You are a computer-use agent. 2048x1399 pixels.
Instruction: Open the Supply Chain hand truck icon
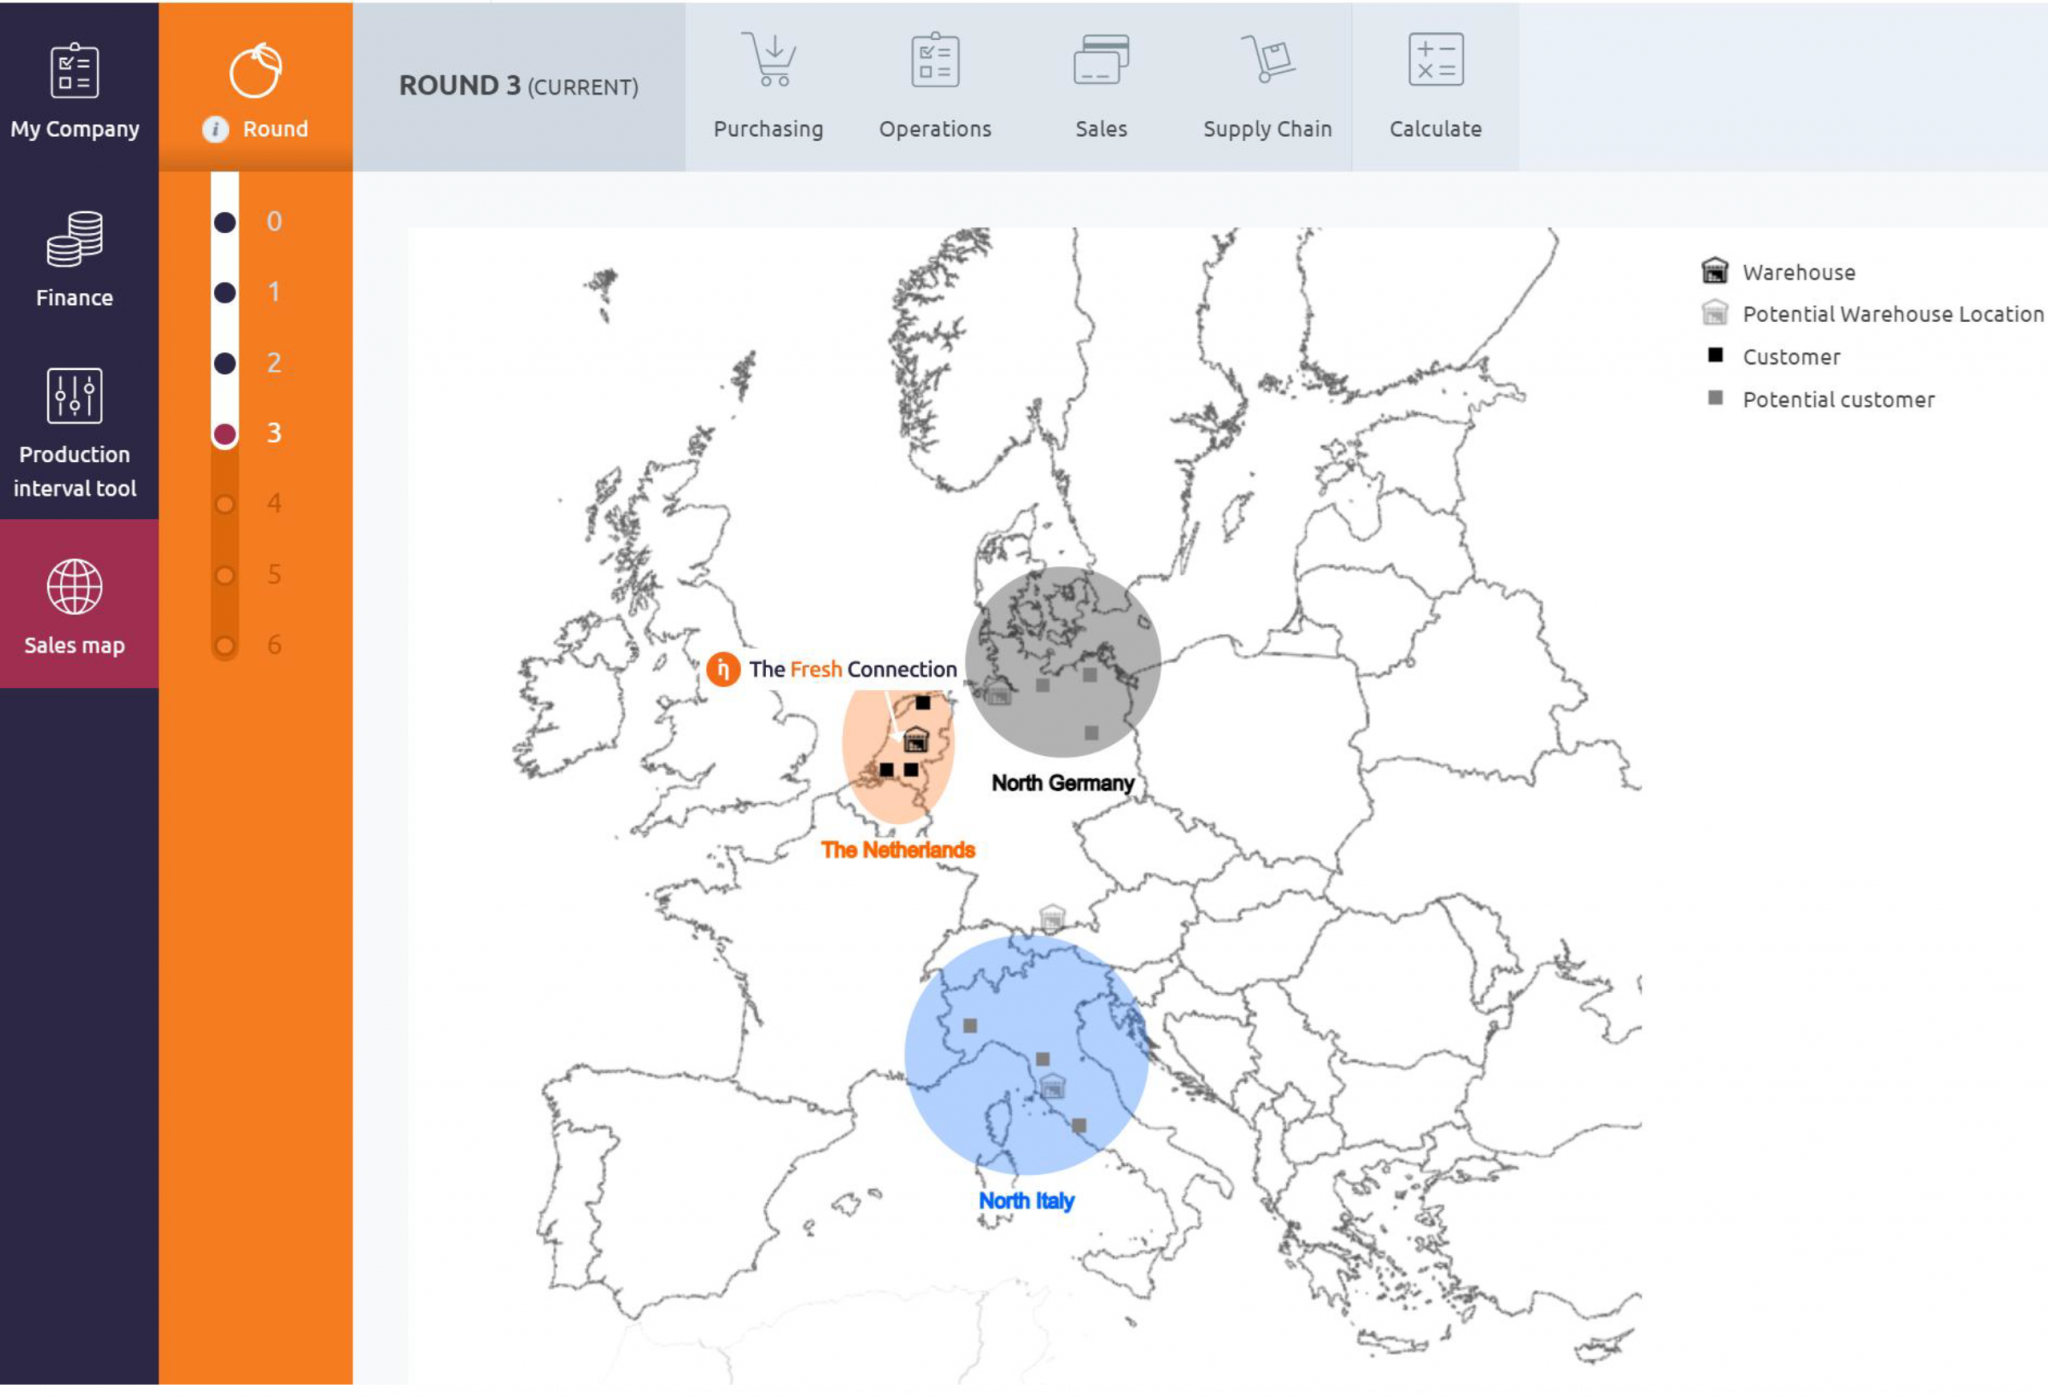[1267, 60]
